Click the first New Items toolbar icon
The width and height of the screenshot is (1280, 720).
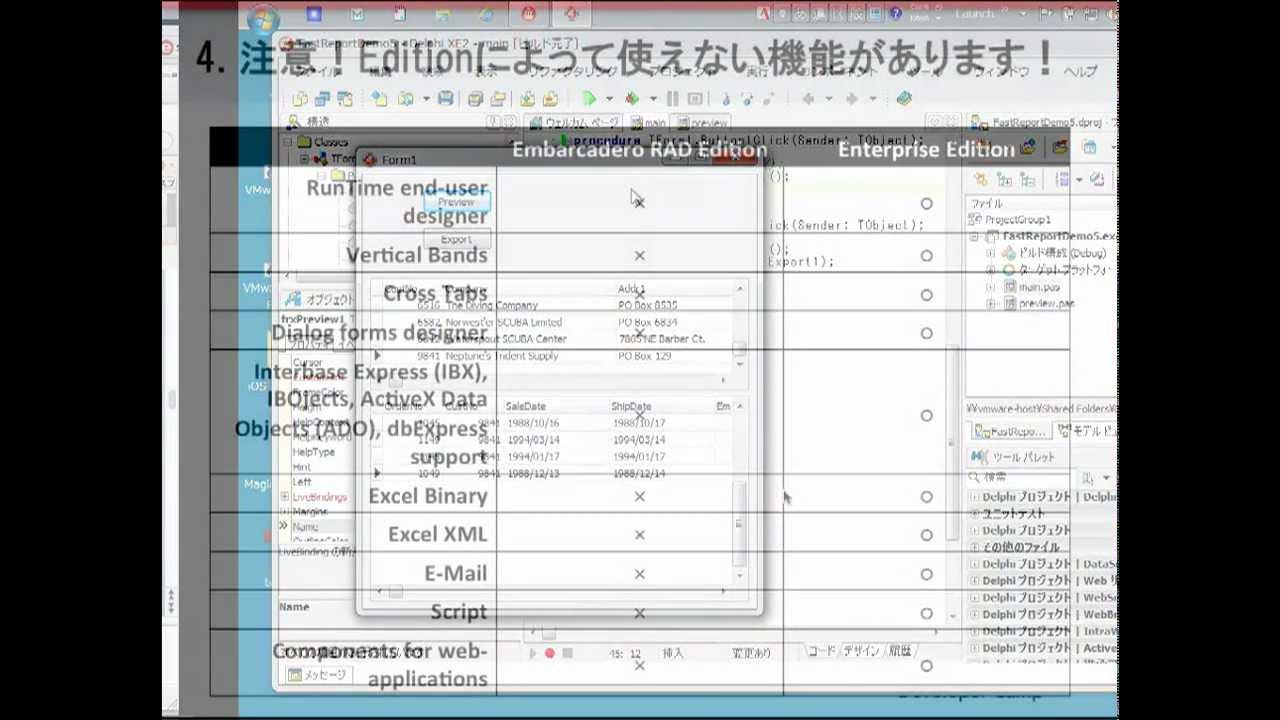tap(300, 99)
